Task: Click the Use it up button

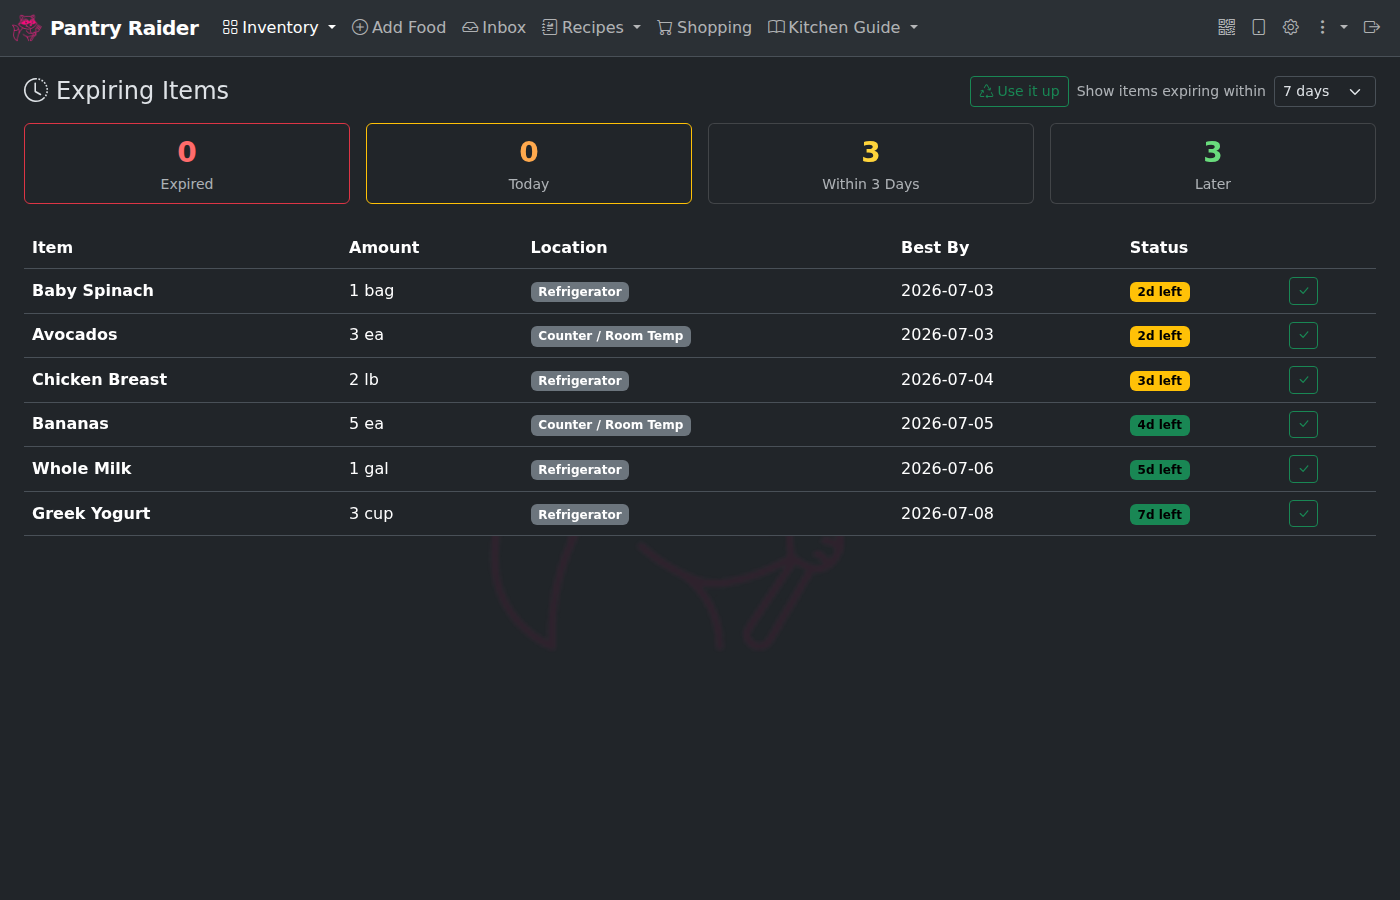Action: [1019, 91]
